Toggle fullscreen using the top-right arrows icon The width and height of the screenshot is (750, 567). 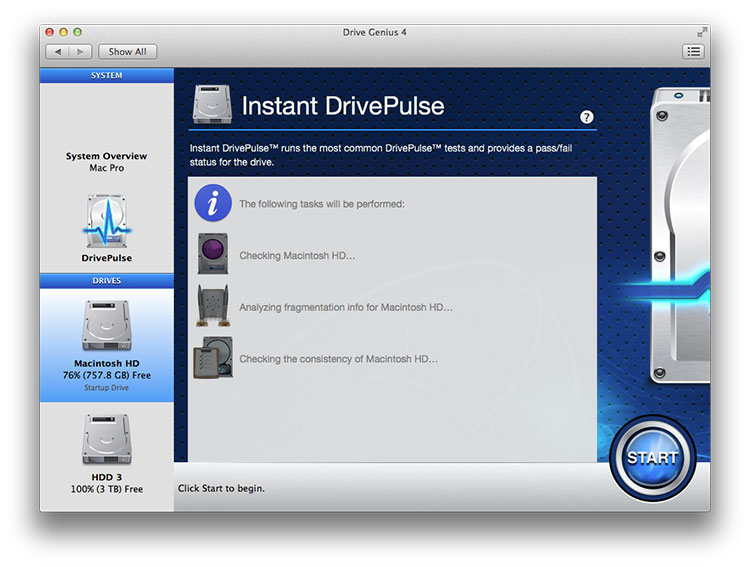click(702, 33)
